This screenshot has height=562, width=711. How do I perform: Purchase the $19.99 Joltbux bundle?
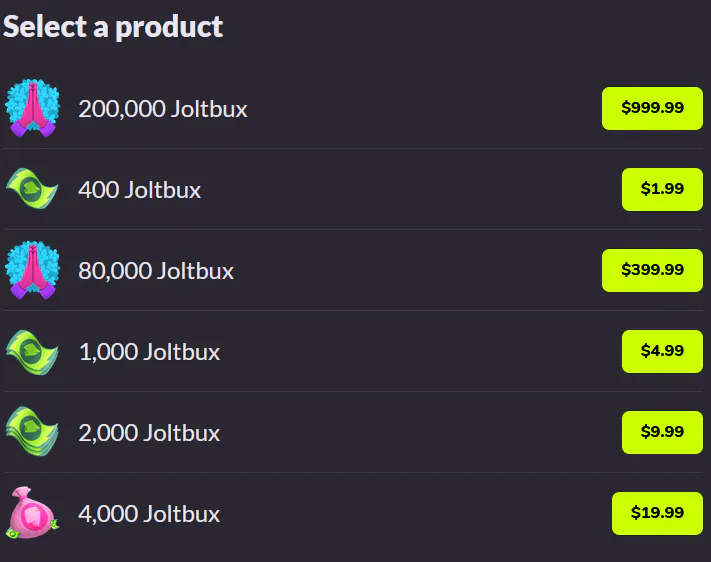click(x=657, y=513)
